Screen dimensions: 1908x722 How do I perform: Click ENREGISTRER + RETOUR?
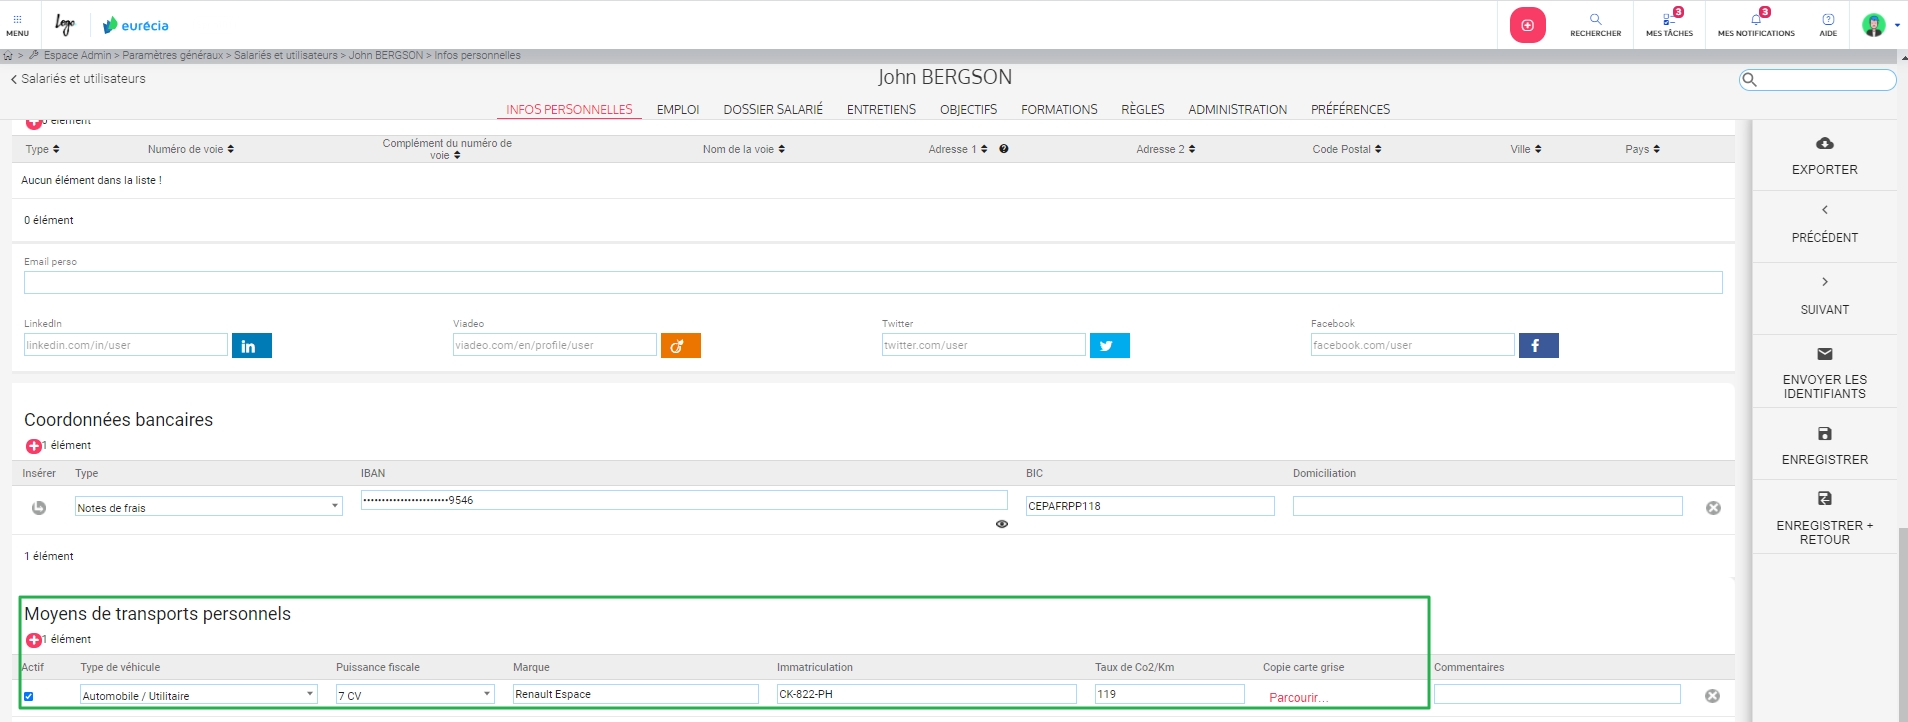1825,518
